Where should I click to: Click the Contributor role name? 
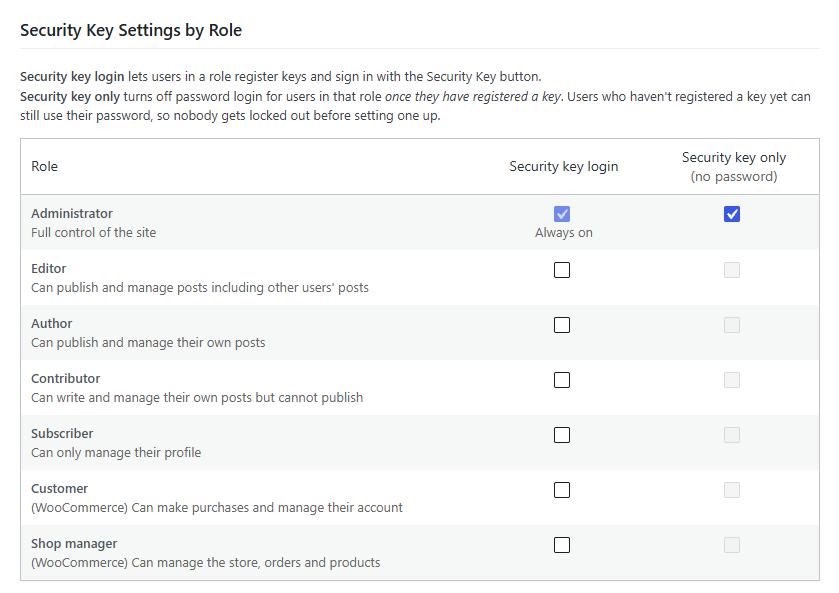tap(66, 379)
